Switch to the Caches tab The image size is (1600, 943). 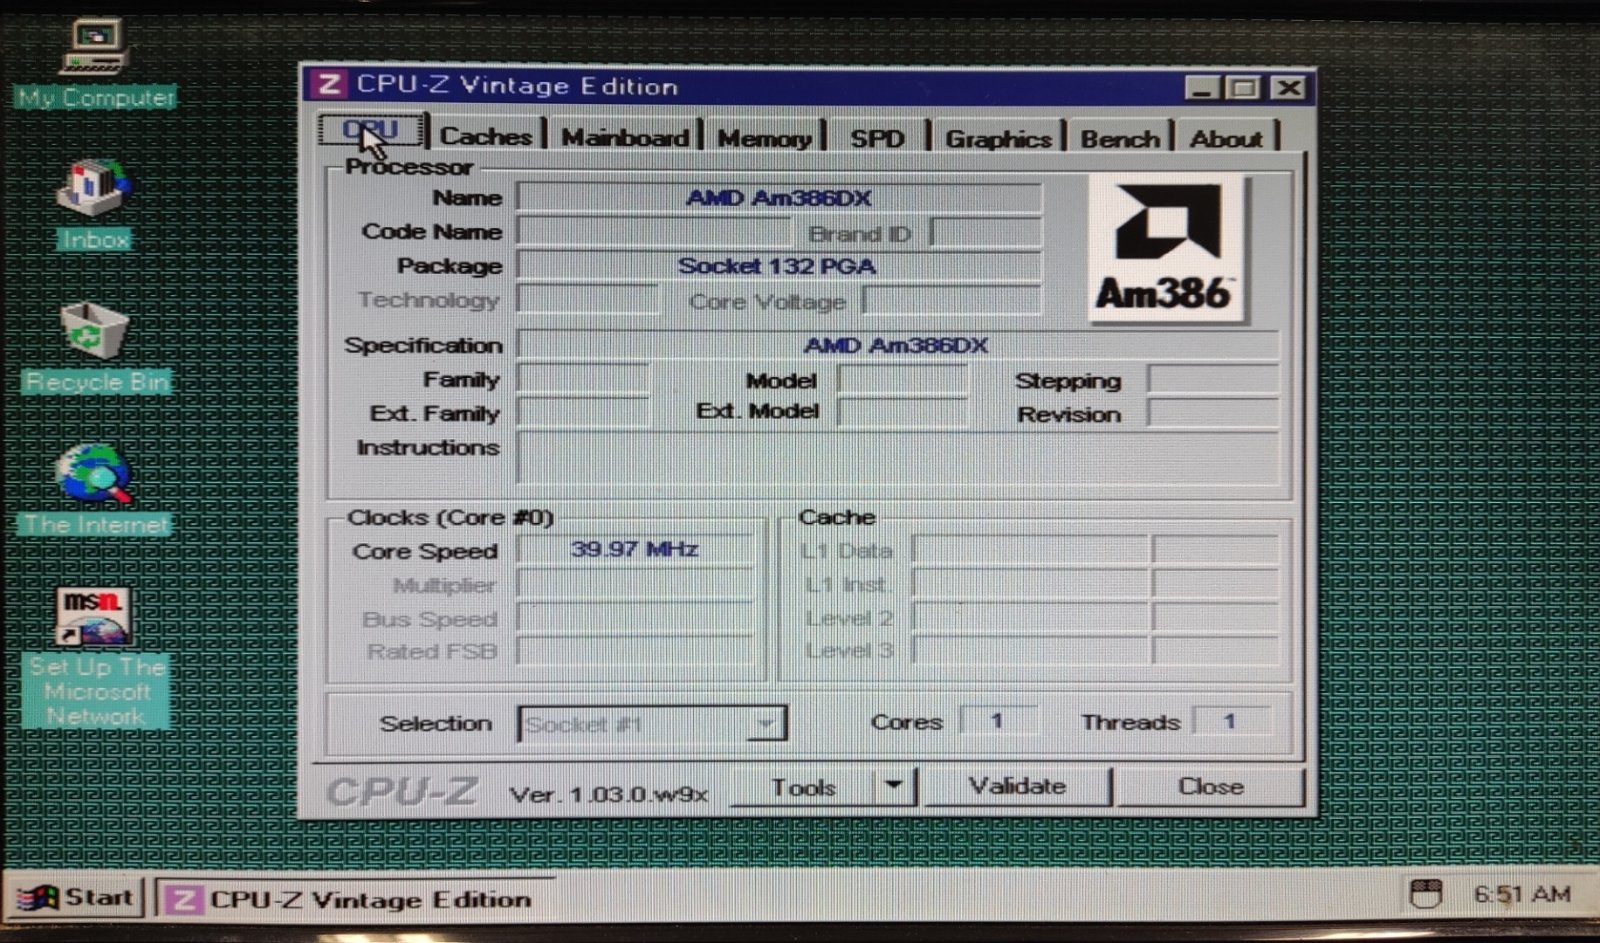click(x=486, y=136)
